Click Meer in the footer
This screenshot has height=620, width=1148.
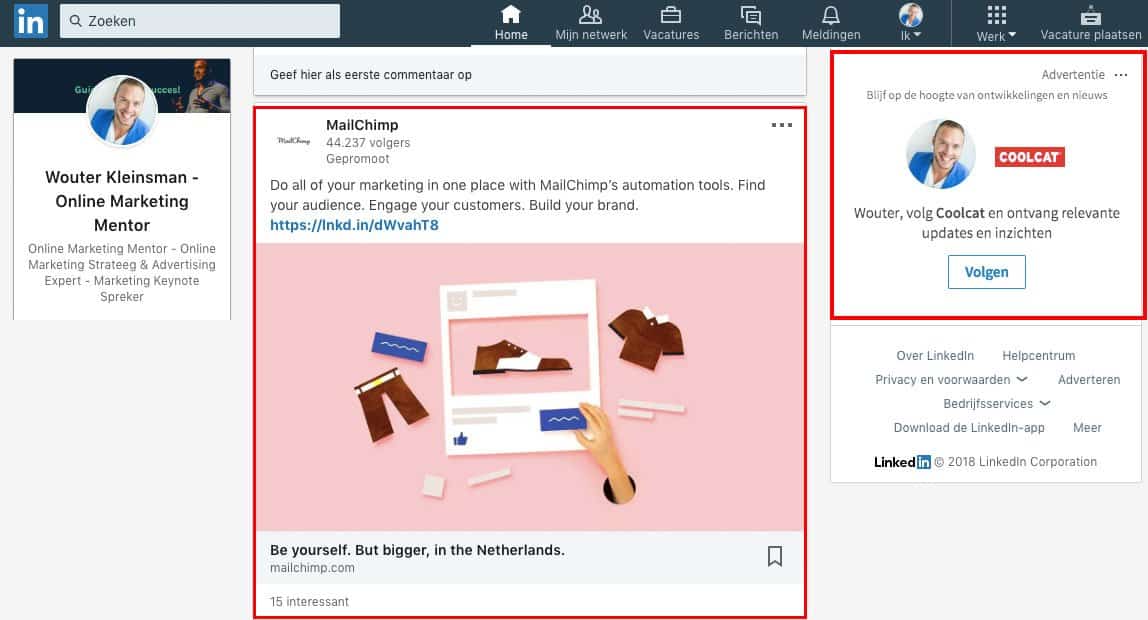point(1086,427)
